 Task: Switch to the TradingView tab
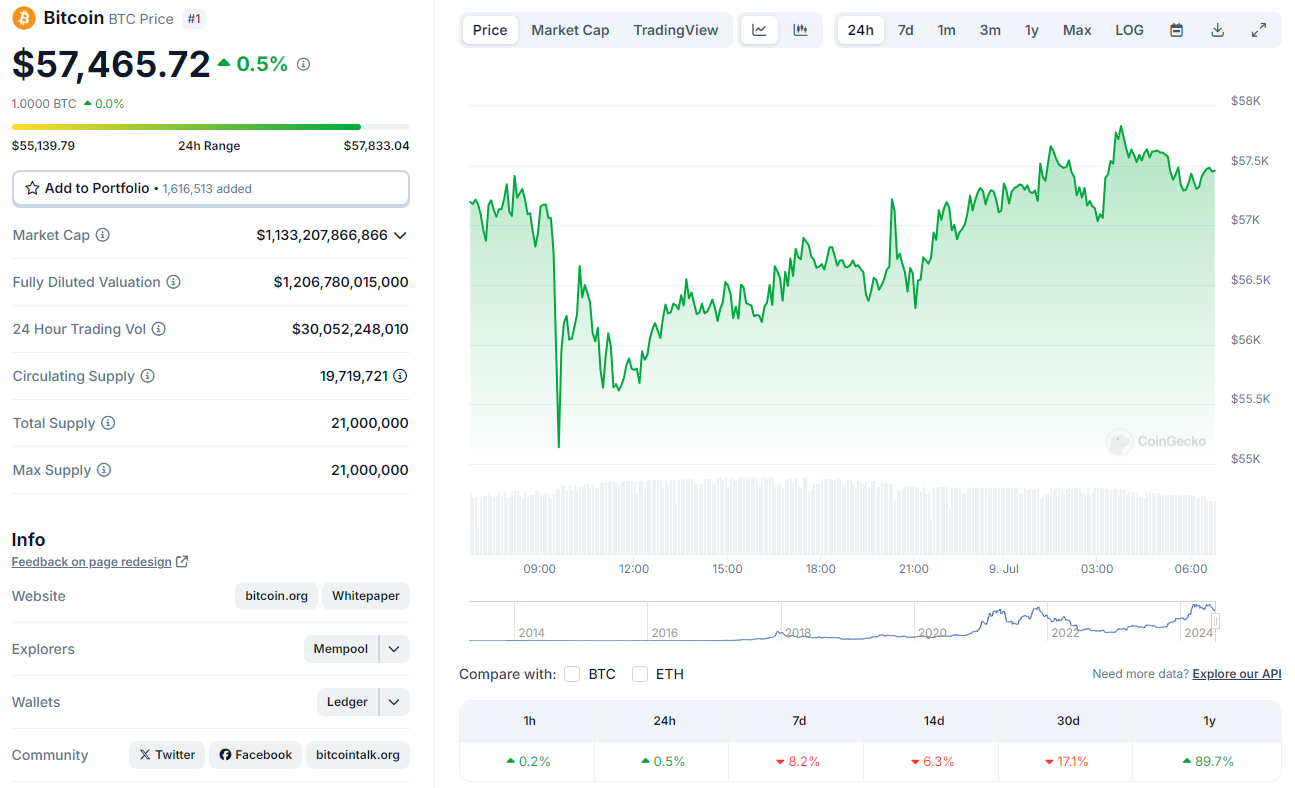[x=676, y=30]
